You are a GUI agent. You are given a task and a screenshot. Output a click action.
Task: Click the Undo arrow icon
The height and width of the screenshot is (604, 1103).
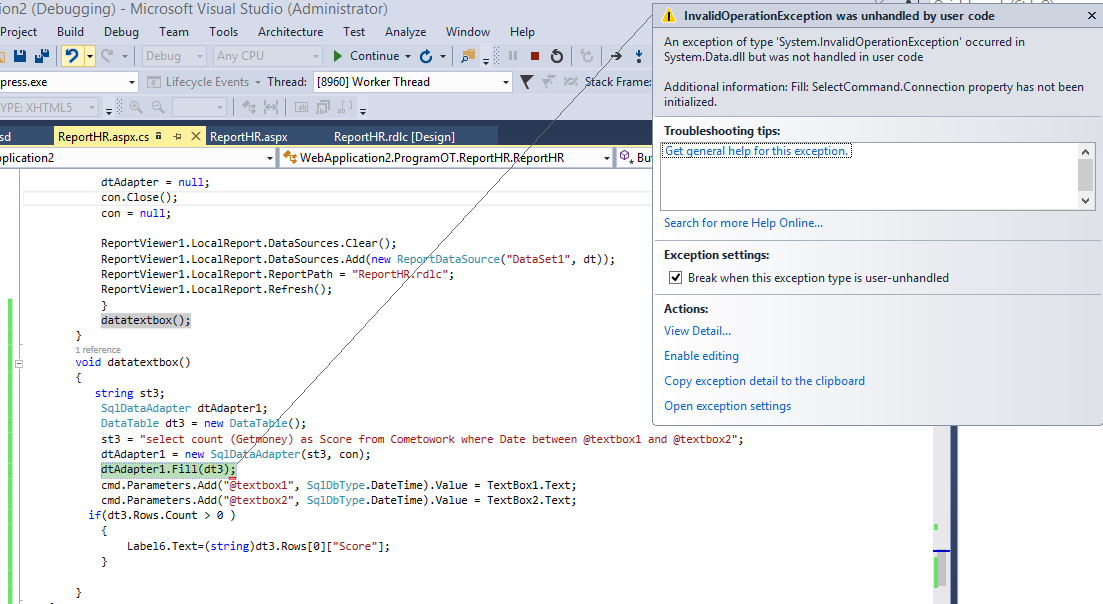(x=73, y=56)
